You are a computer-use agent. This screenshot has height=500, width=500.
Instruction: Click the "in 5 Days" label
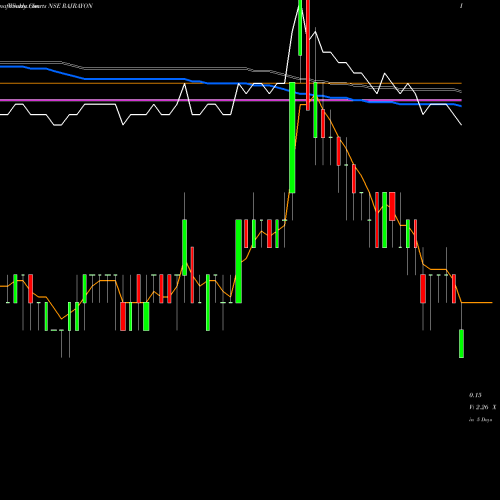pos(480,420)
